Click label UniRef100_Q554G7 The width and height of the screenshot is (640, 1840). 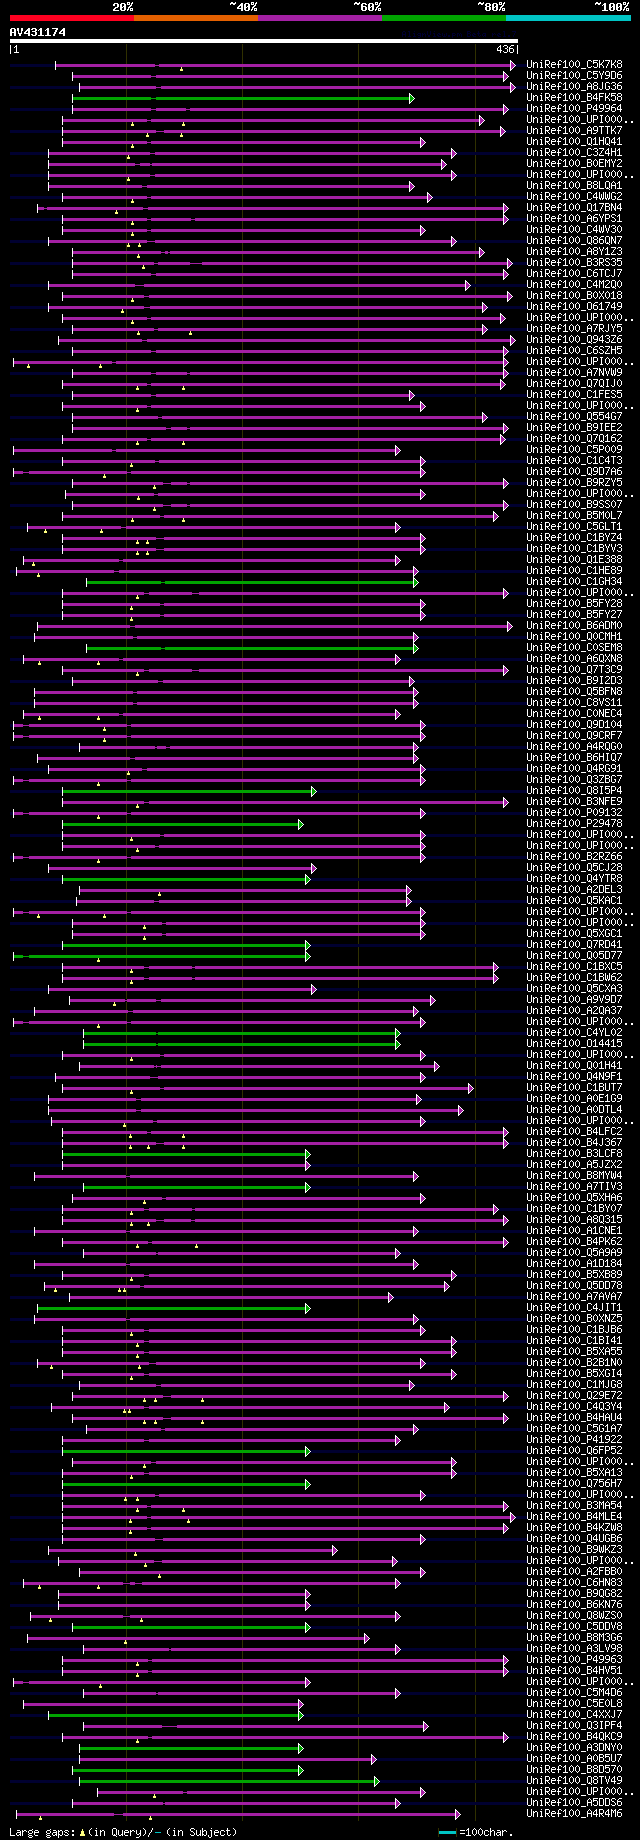[x=574, y=416]
